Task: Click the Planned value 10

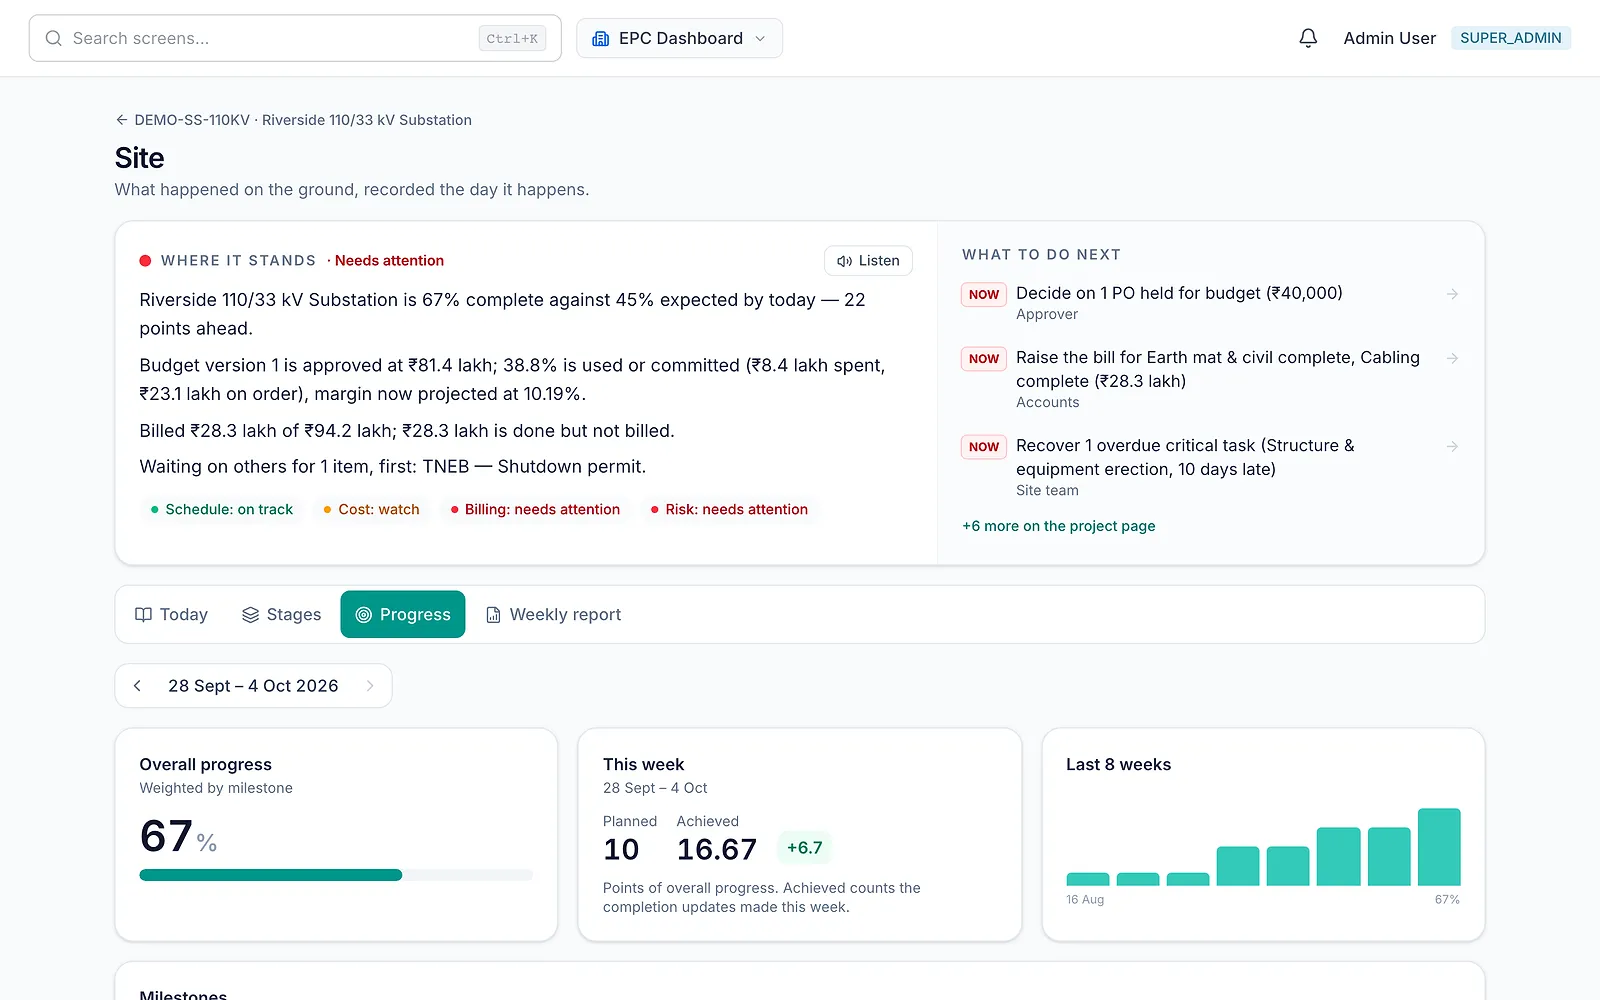Action: click(621, 850)
